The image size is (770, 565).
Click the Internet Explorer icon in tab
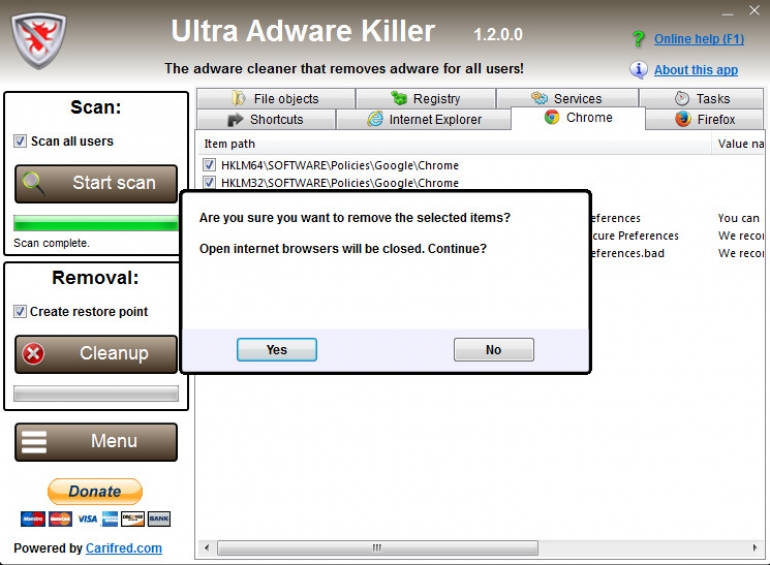375,119
